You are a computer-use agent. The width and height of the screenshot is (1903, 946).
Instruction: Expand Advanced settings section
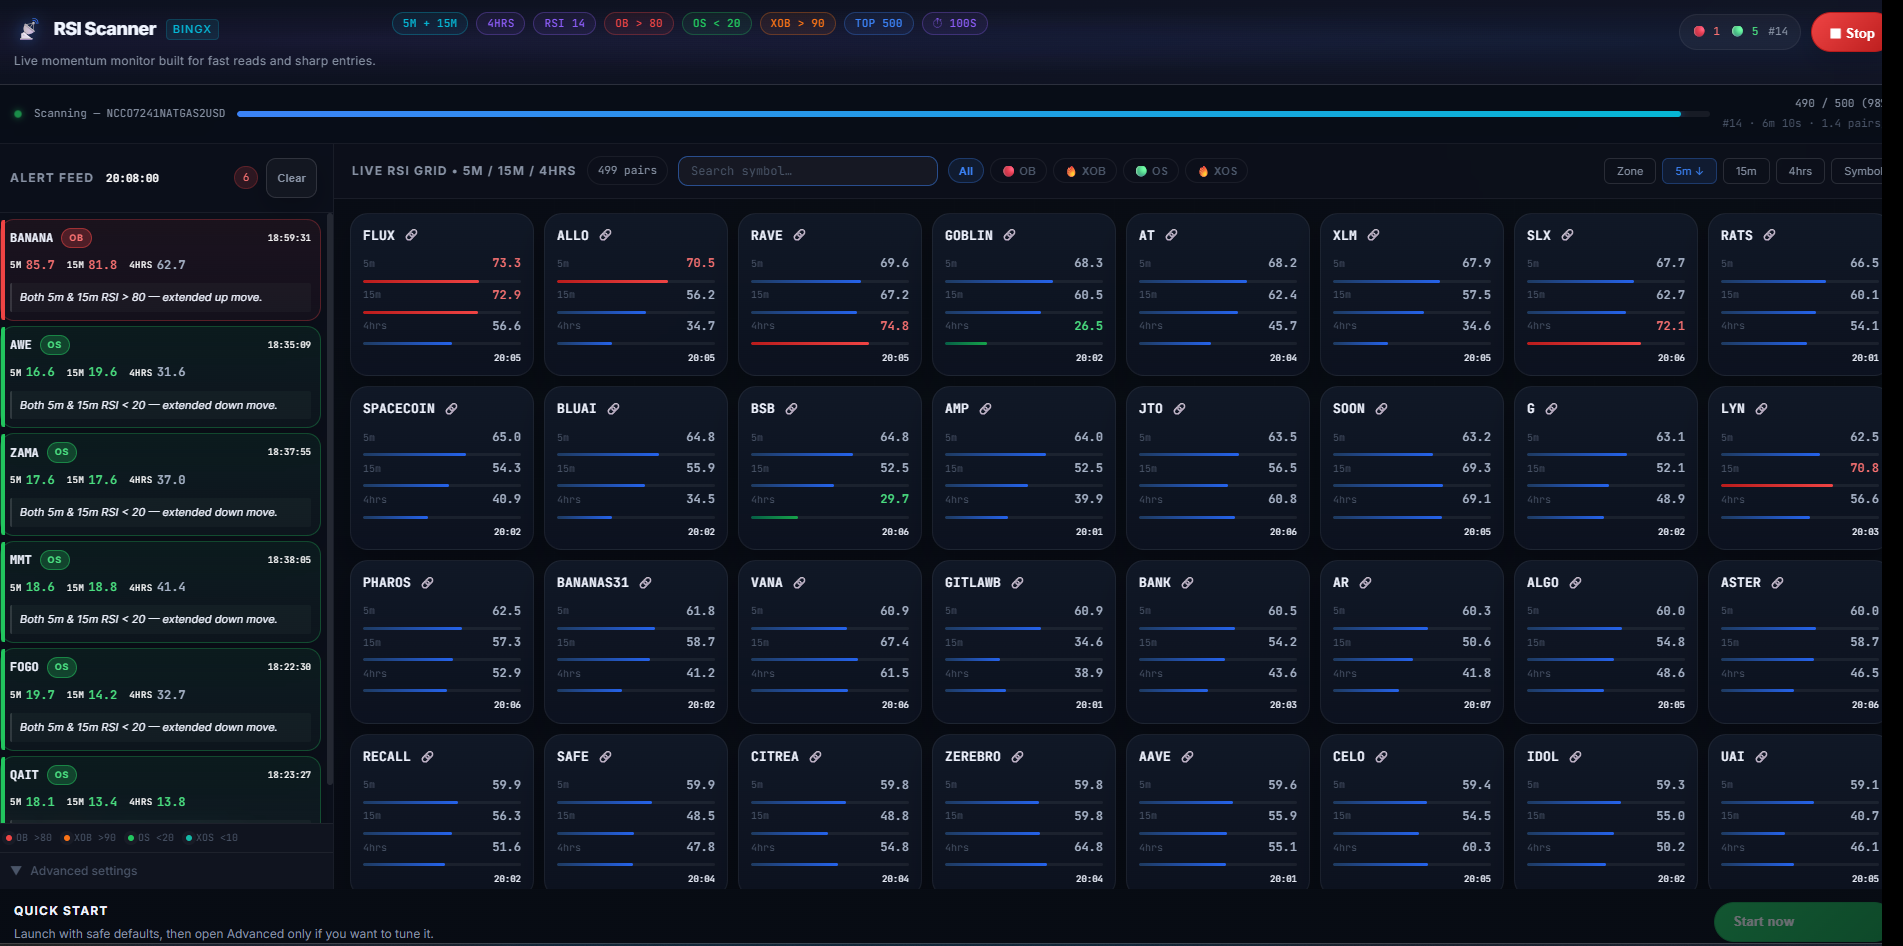pyautogui.click(x=74, y=871)
